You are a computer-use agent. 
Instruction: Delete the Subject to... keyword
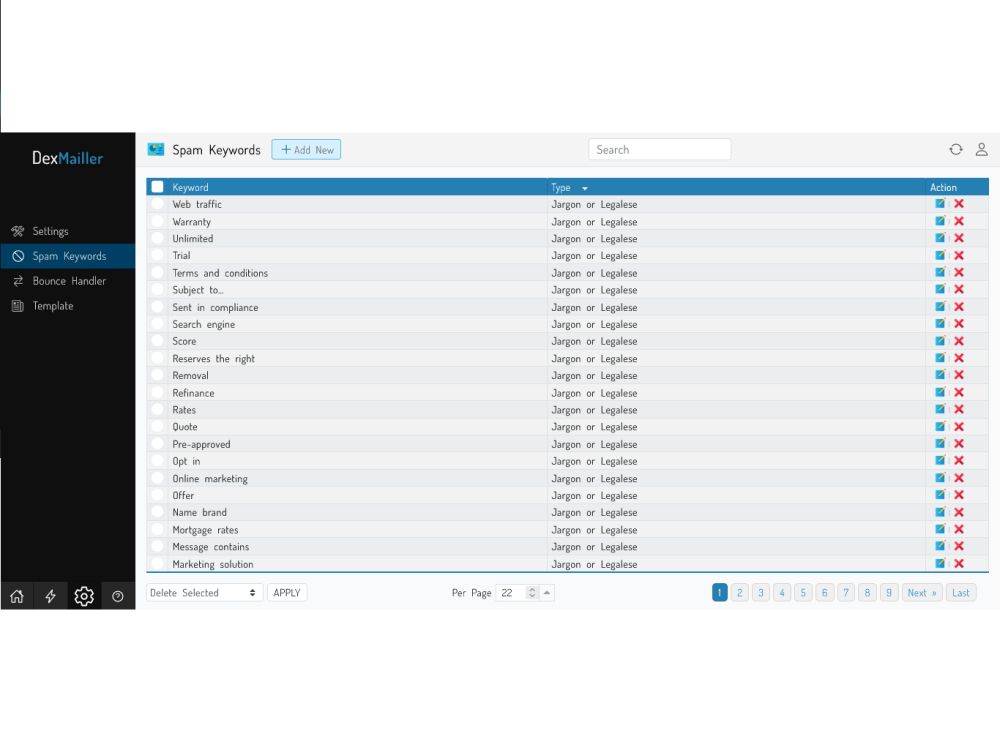(959, 290)
